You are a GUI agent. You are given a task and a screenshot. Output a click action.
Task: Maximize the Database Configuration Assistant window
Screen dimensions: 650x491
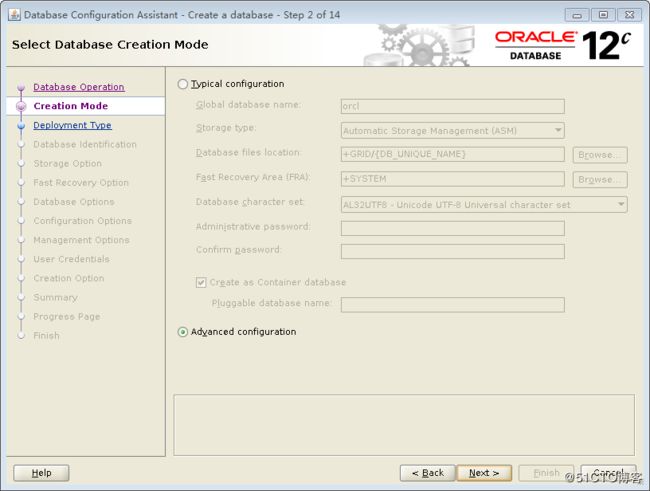(603, 15)
